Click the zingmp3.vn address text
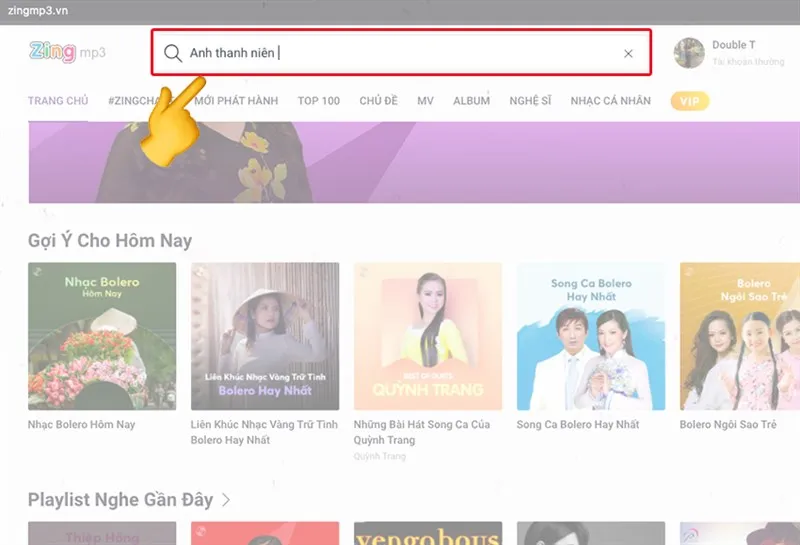This screenshot has width=800, height=545. (x=38, y=11)
